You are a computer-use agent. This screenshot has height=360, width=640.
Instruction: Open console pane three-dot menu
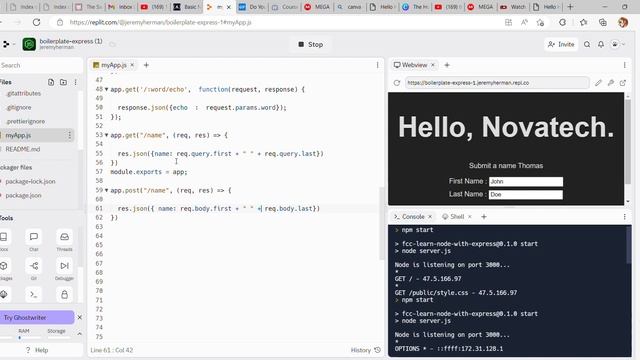[624, 217]
